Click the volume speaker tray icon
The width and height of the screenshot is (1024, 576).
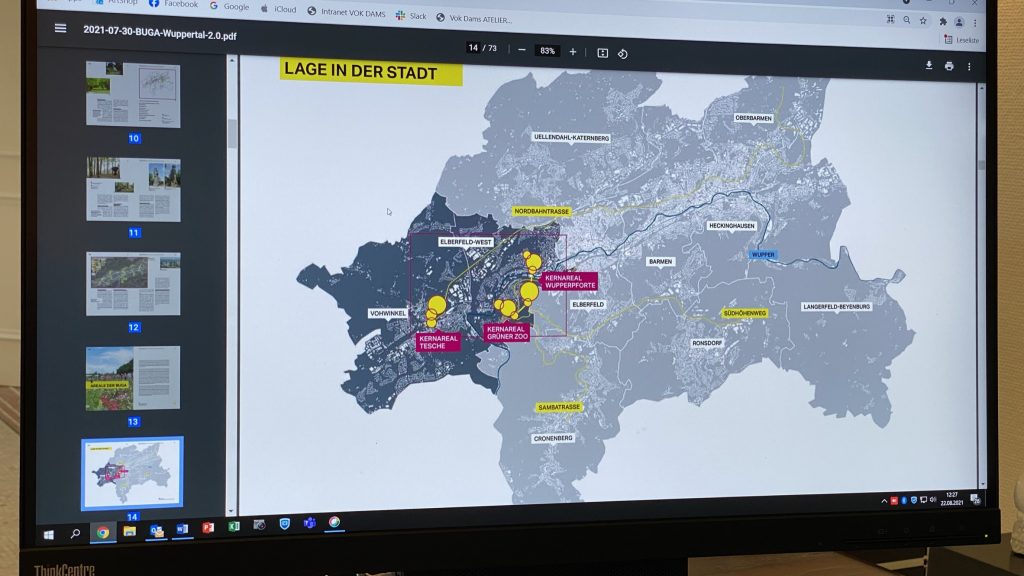(x=933, y=500)
